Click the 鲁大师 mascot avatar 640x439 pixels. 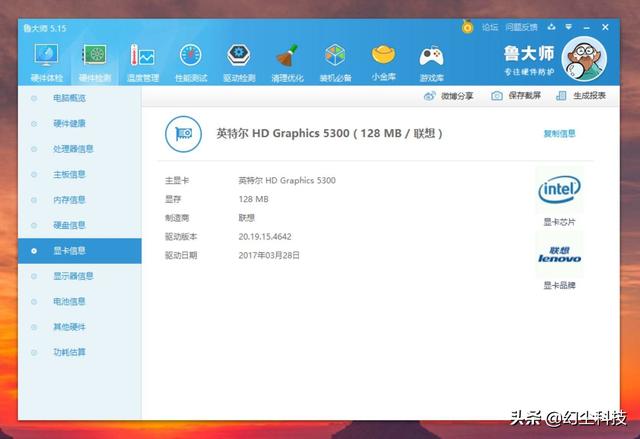[x=584, y=59]
